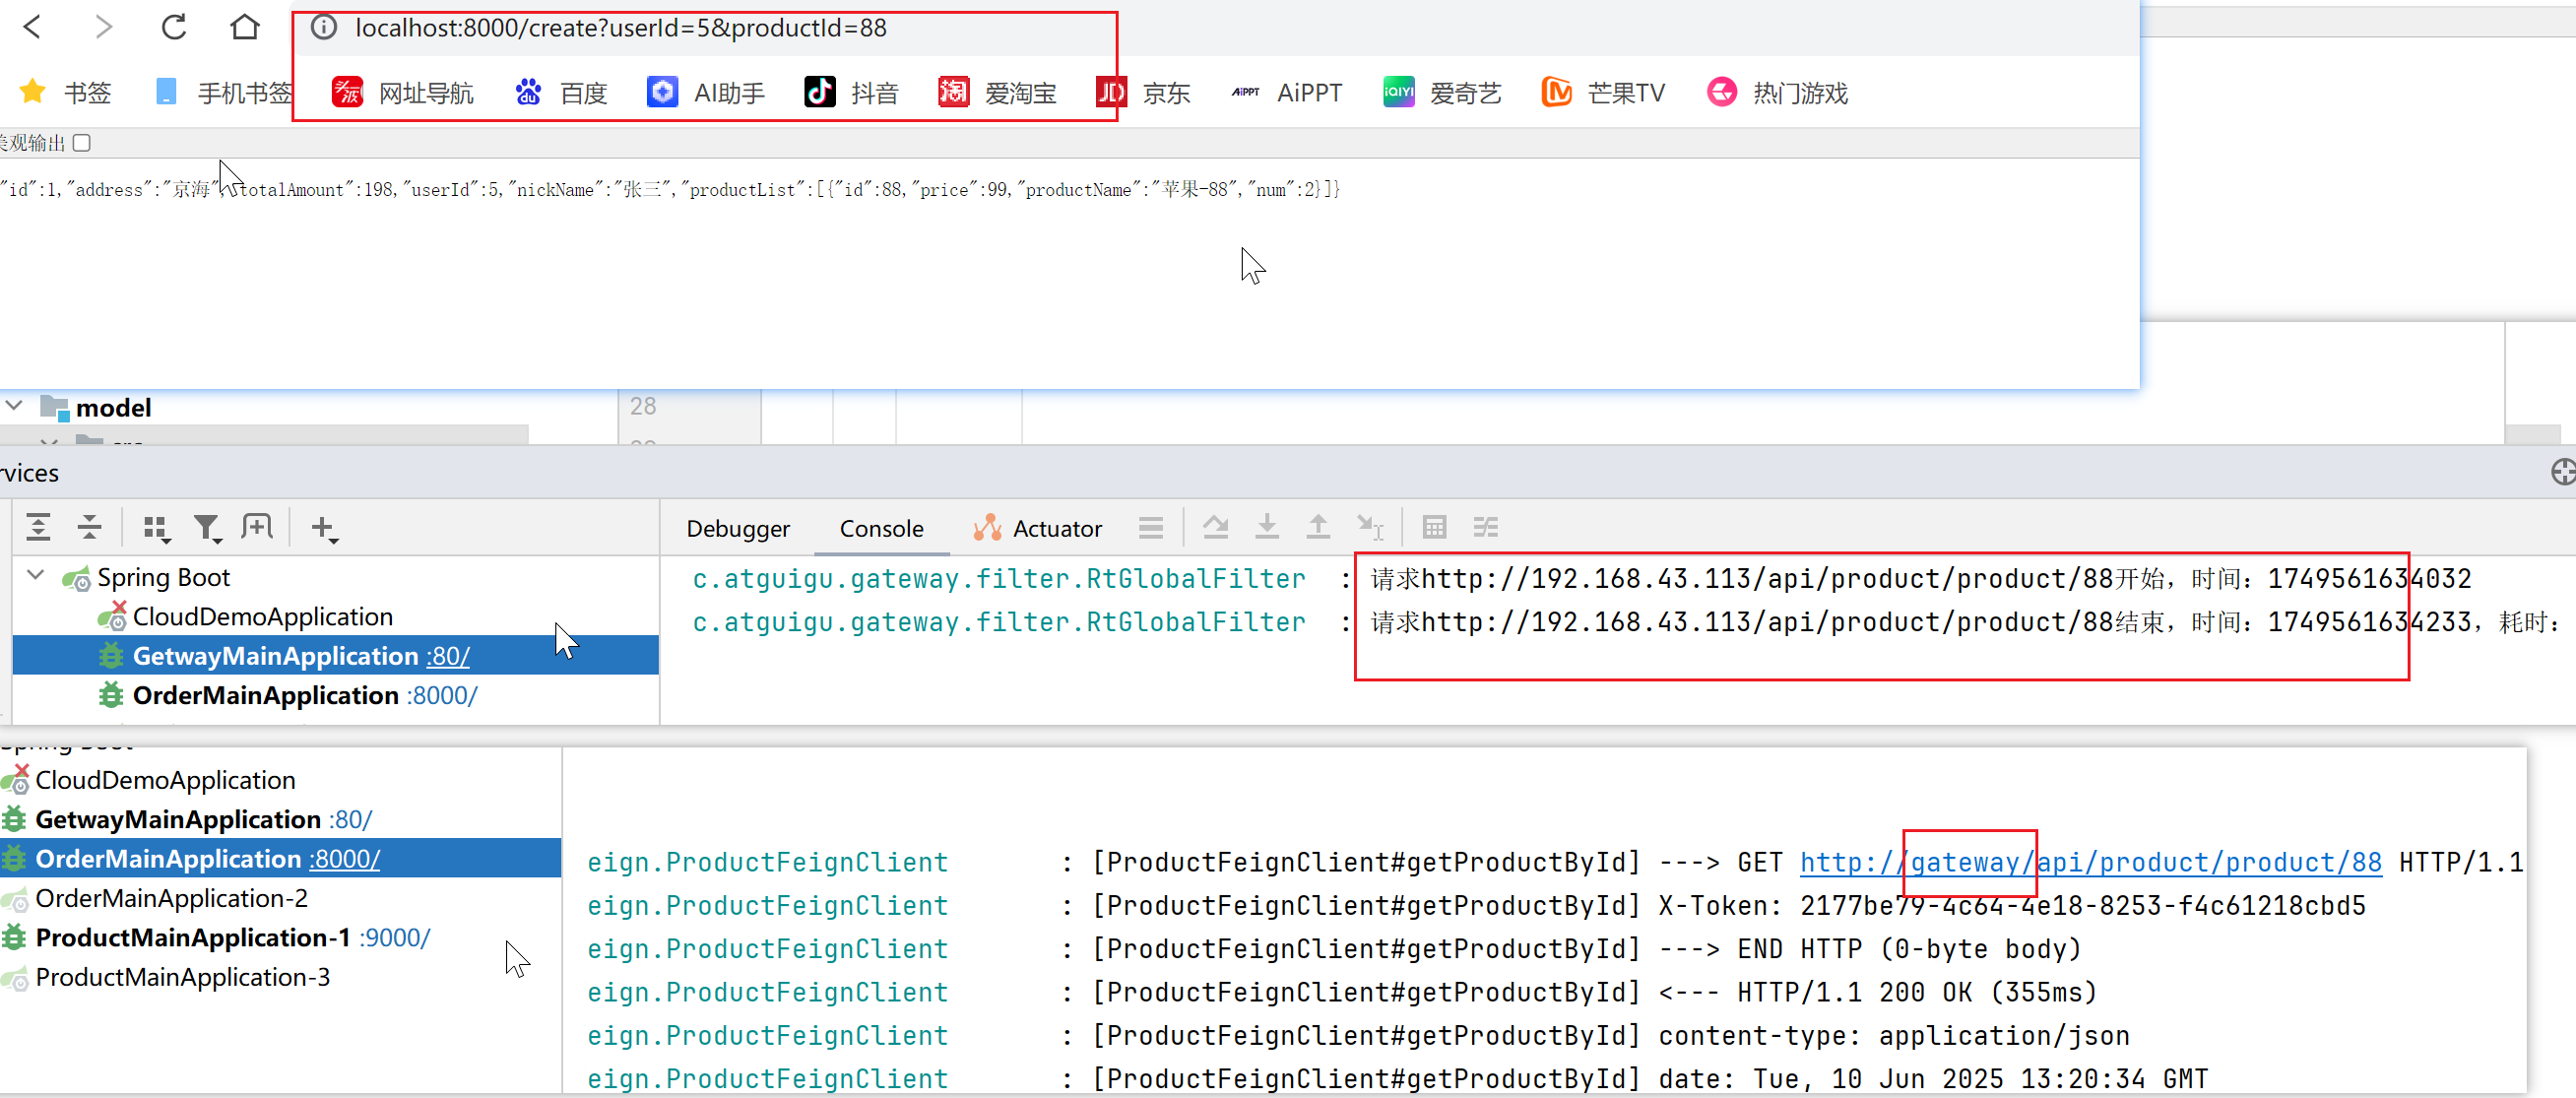Select the model module folder
The height and width of the screenshot is (1098, 2576).
pyautogui.click(x=96, y=407)
